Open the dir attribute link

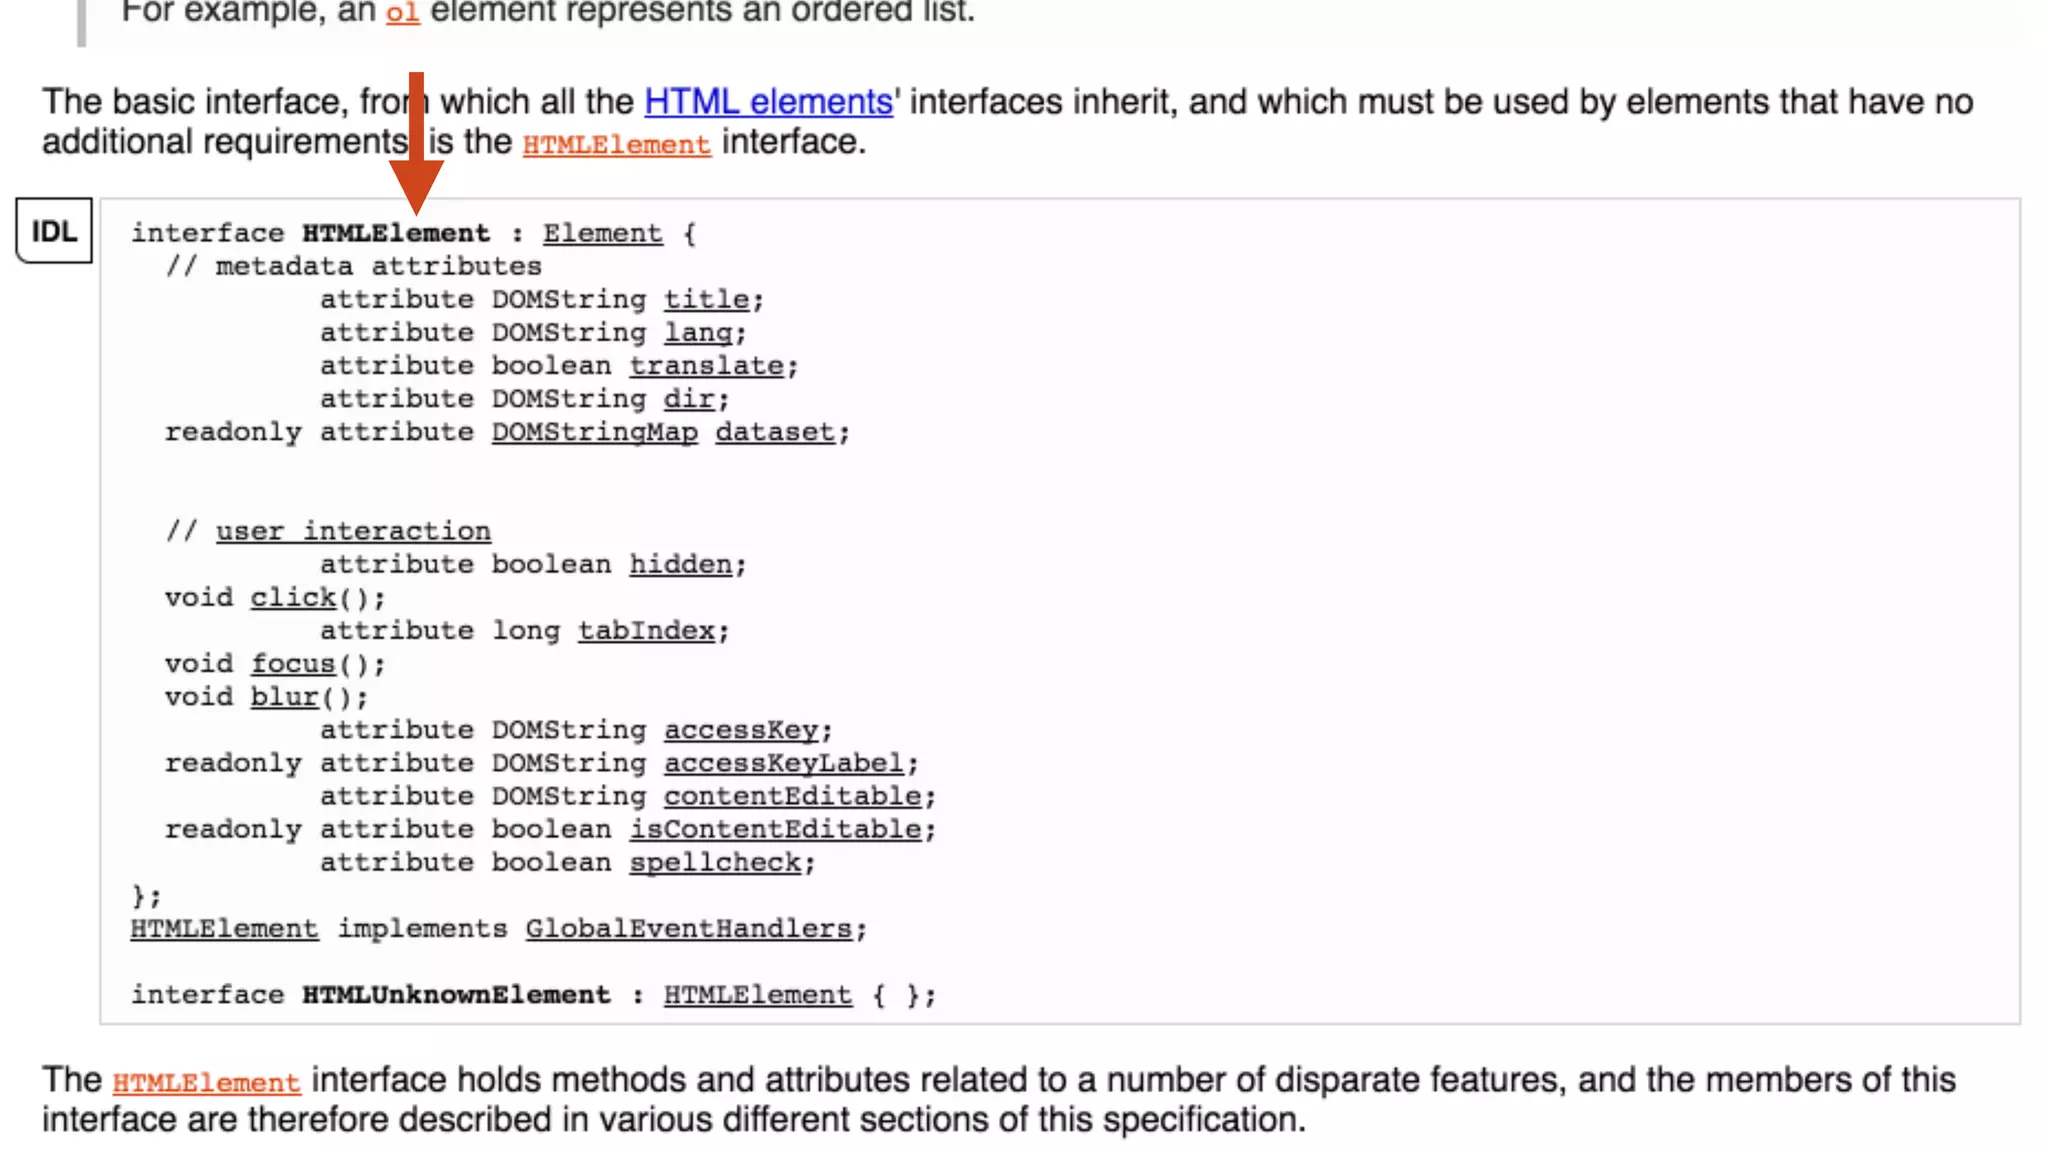689,398
